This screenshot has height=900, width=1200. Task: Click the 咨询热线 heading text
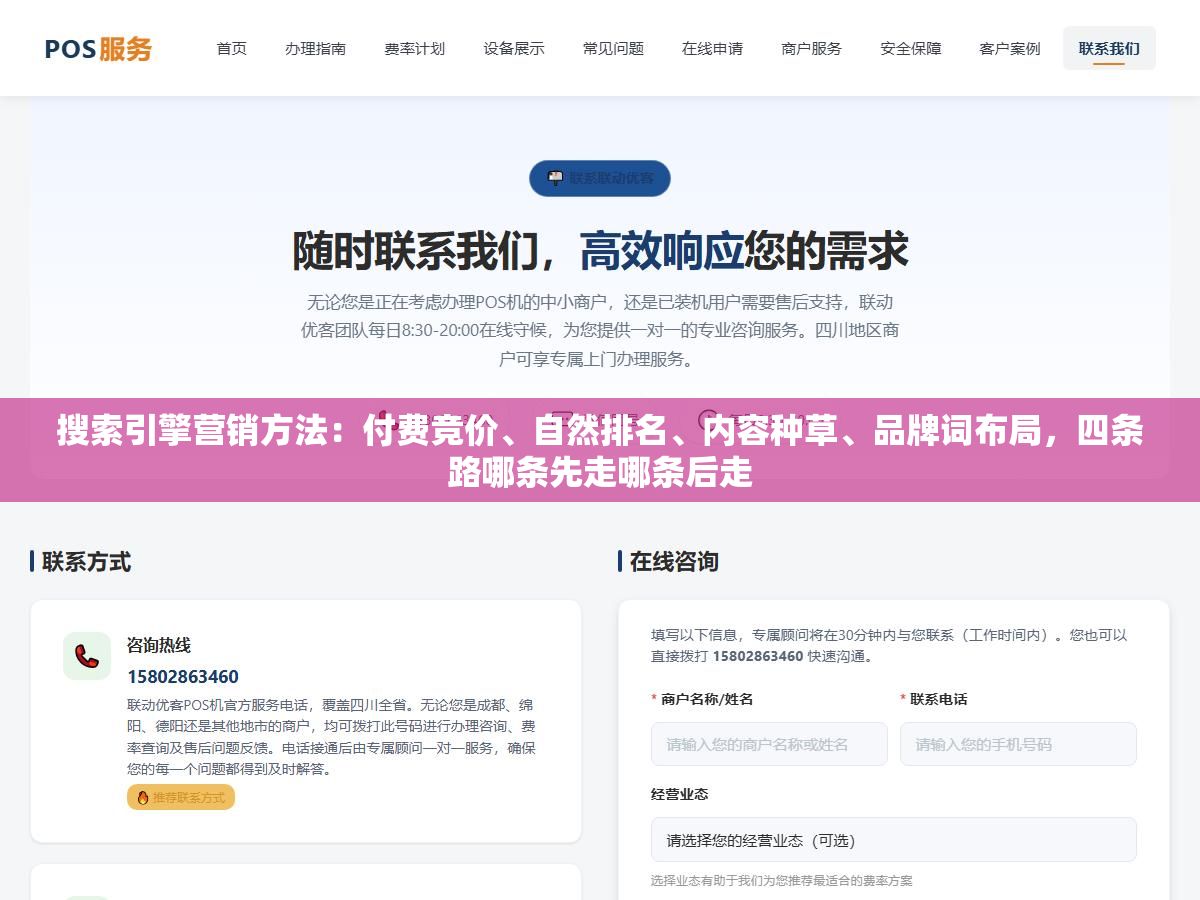click(x=159, y=645)
